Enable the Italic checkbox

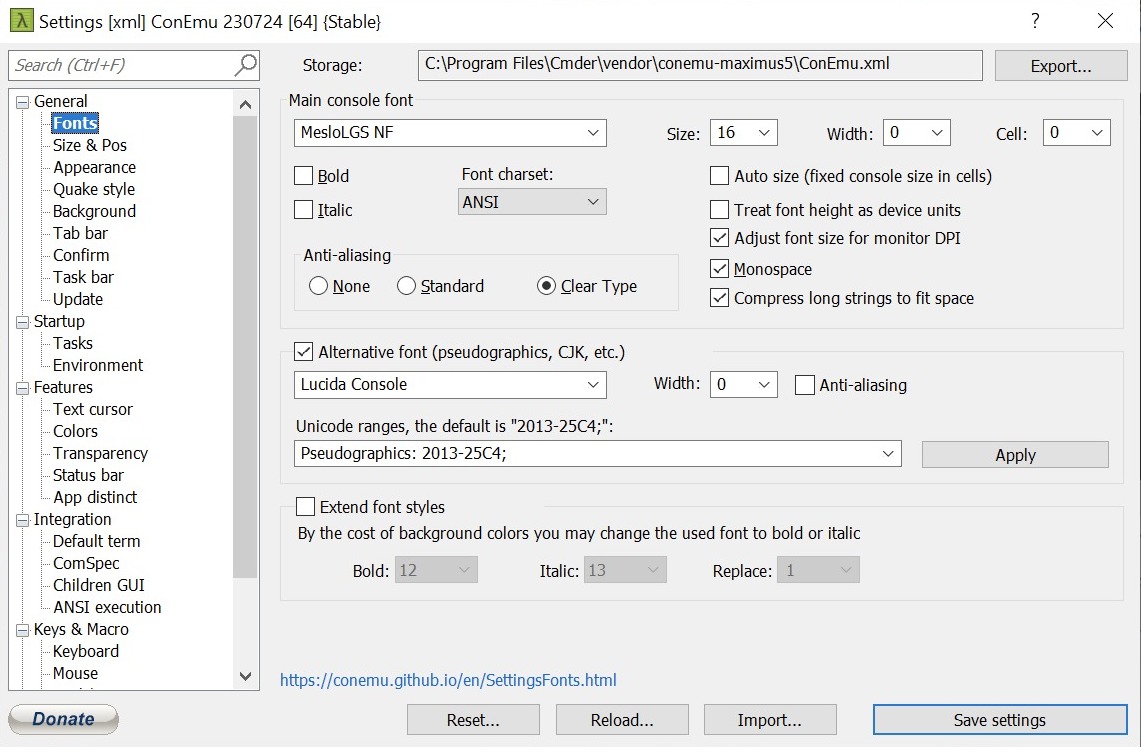click(303, 209)
